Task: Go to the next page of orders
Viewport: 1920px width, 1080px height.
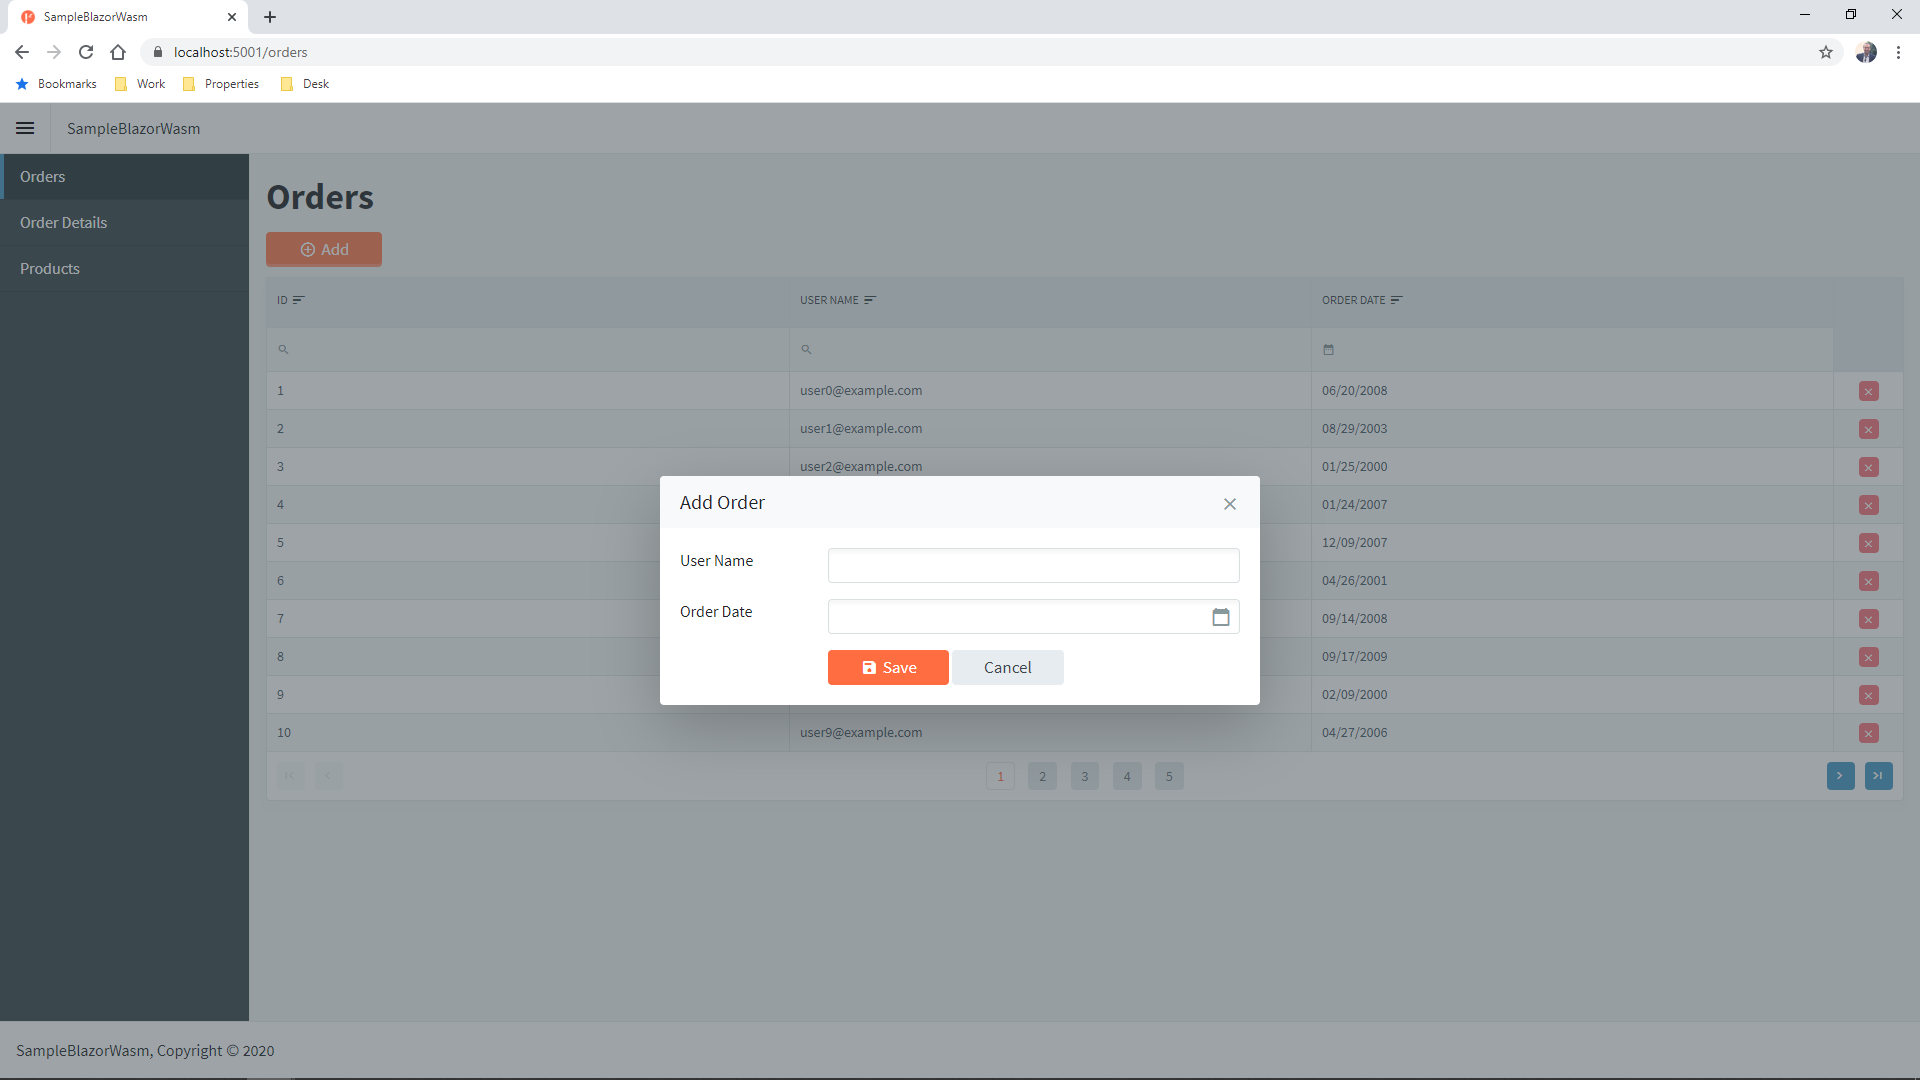Action: tap(1840, 776)
